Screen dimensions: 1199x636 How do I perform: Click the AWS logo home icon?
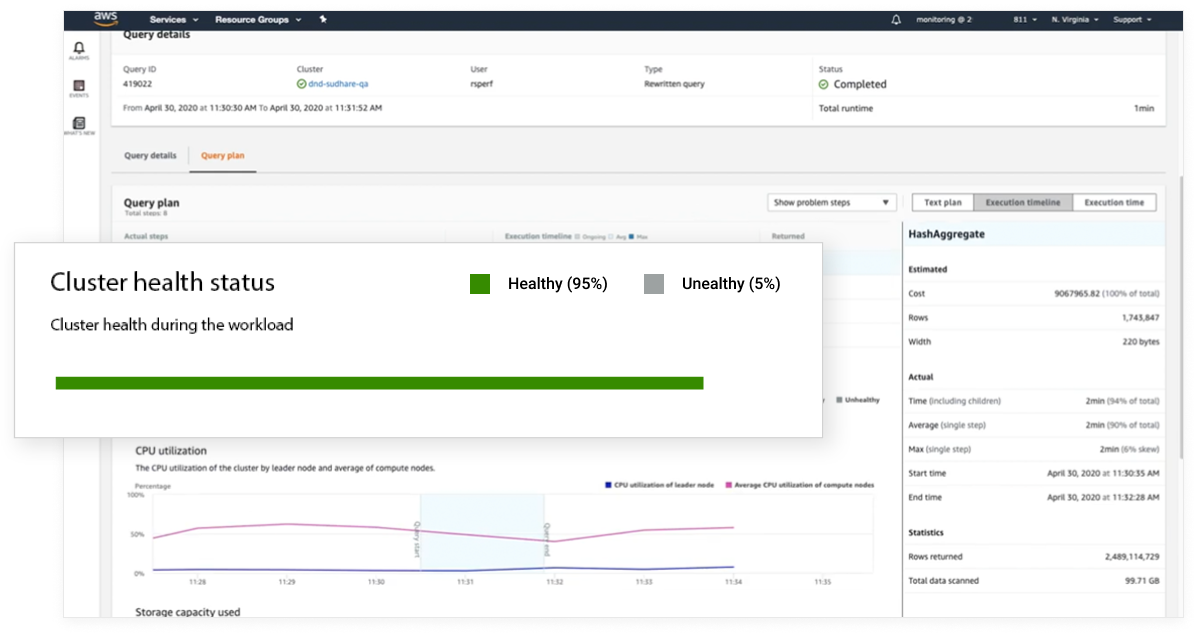[104, 19]
